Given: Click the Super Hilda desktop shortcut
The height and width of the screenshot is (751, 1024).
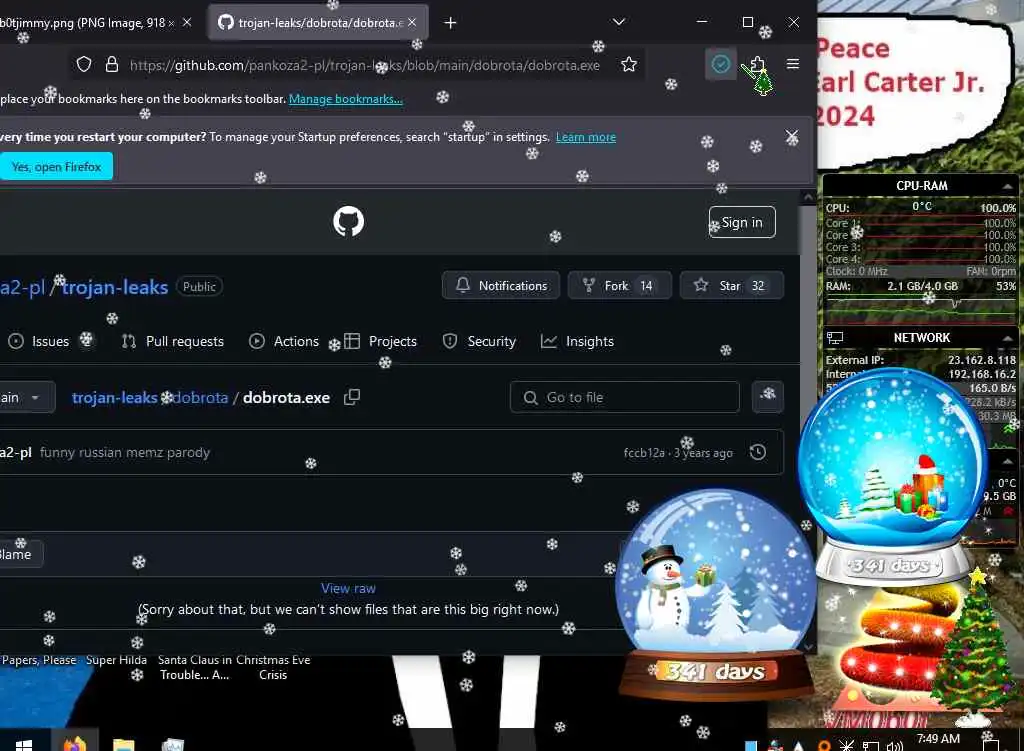Looking at the screenshot, I should point(116,660).
